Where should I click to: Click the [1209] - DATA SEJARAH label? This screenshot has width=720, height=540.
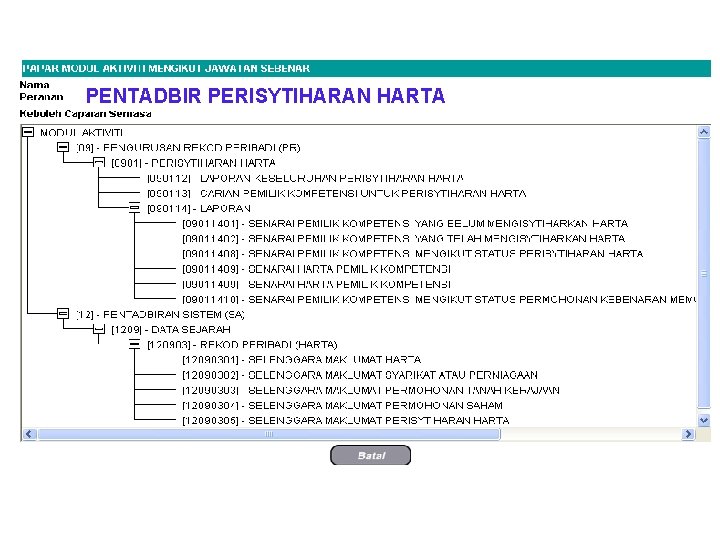pos(171,330)
